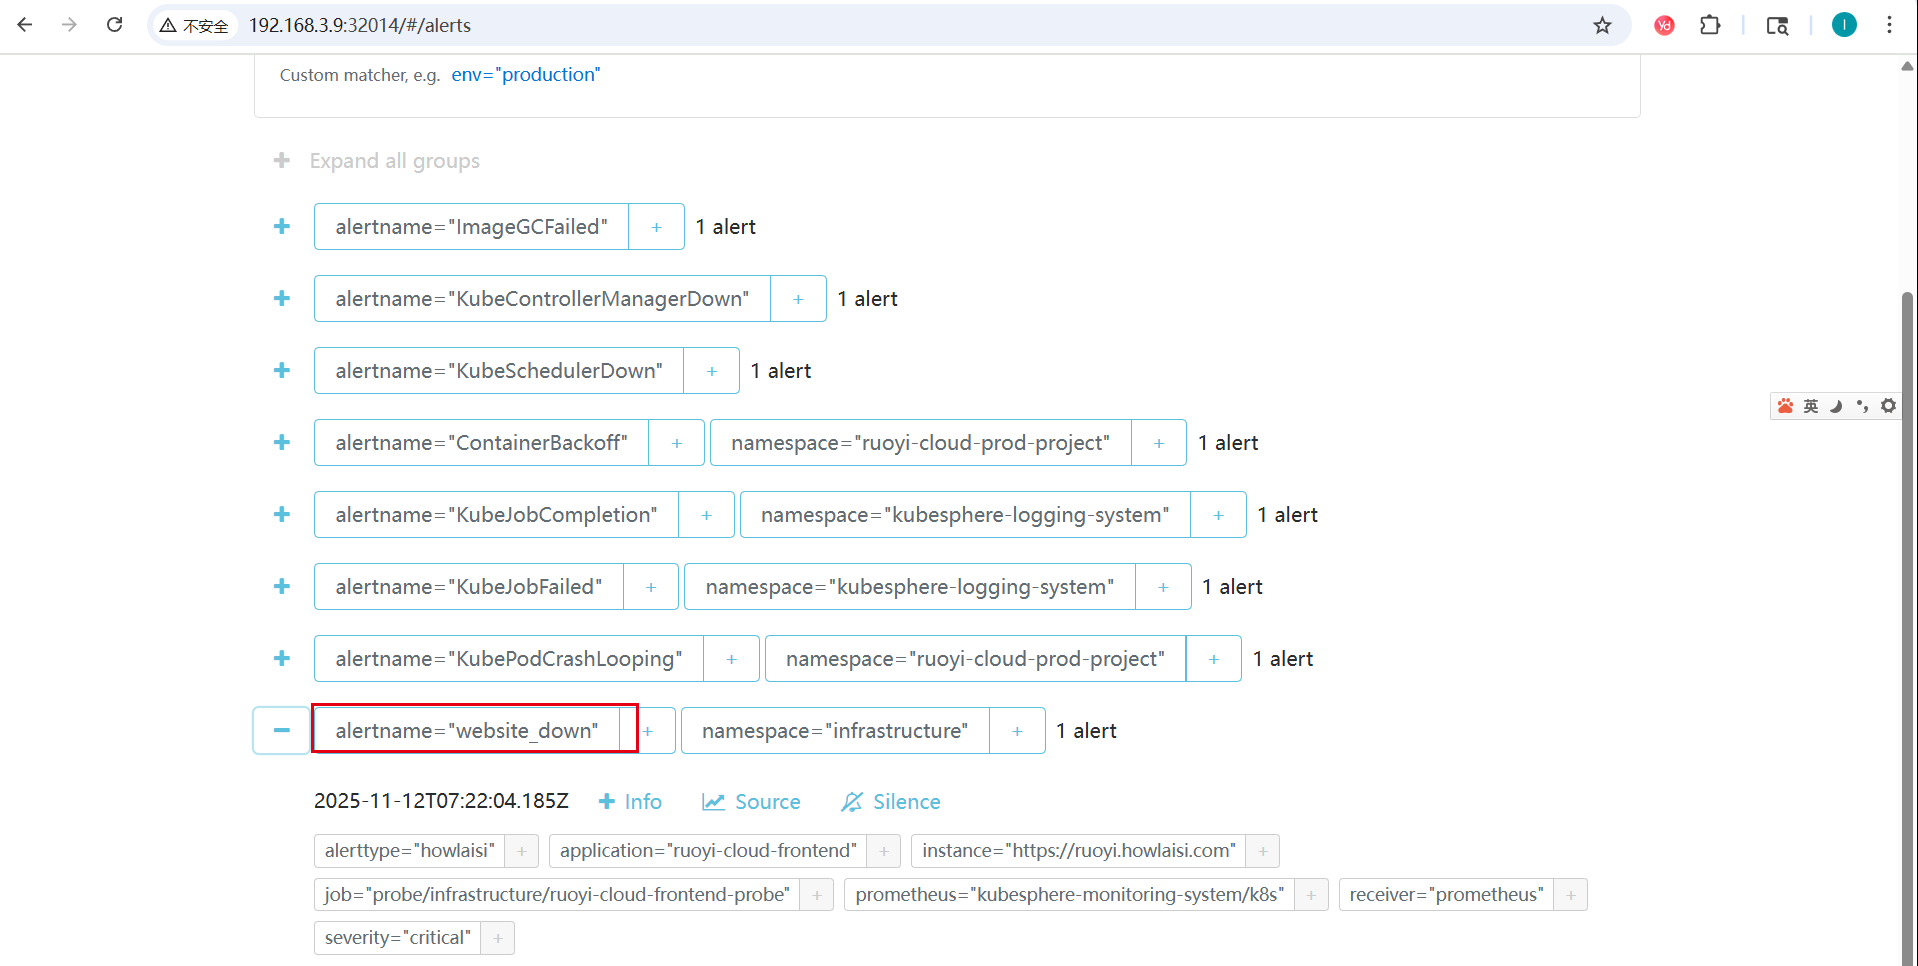Click the browser back arrow
This screenshot has width=1918, height=966.
tap(24, 25)
